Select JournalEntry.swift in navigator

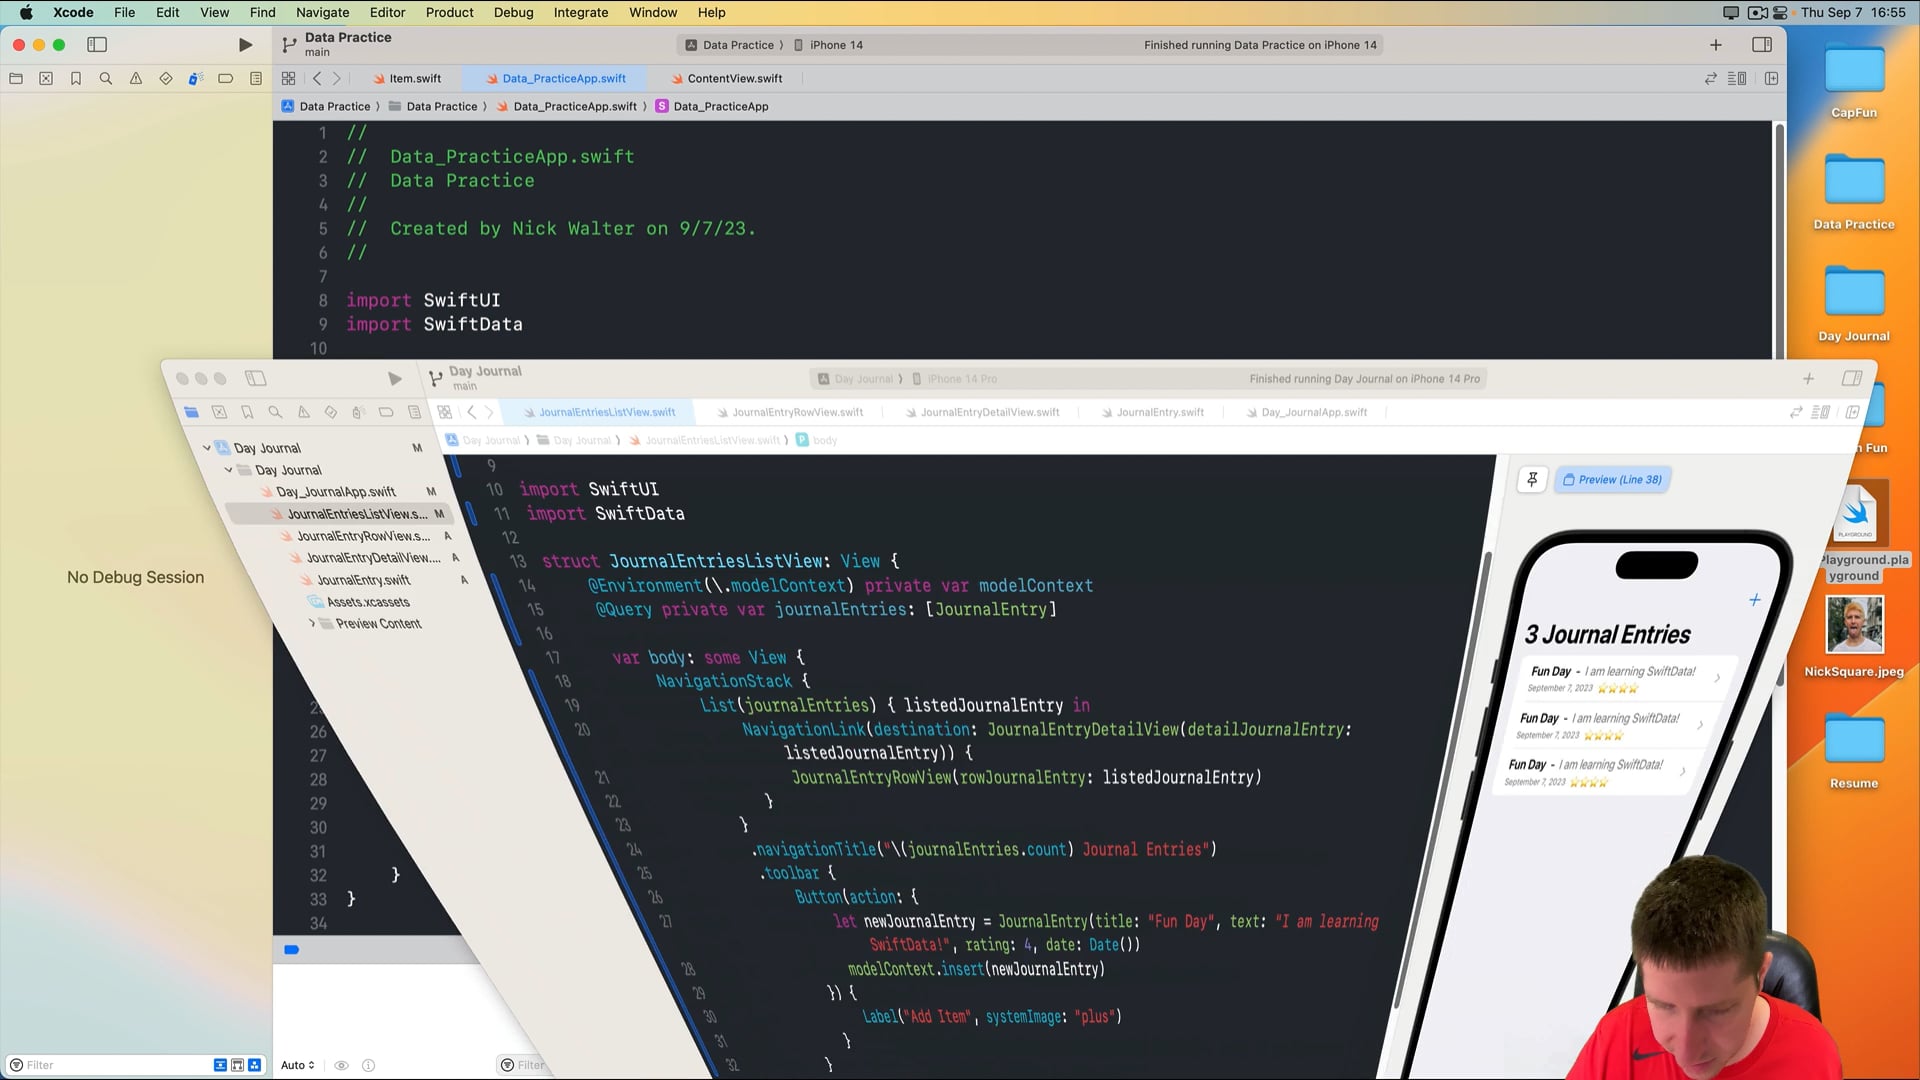pyautogui.click(x=364, y=580)
